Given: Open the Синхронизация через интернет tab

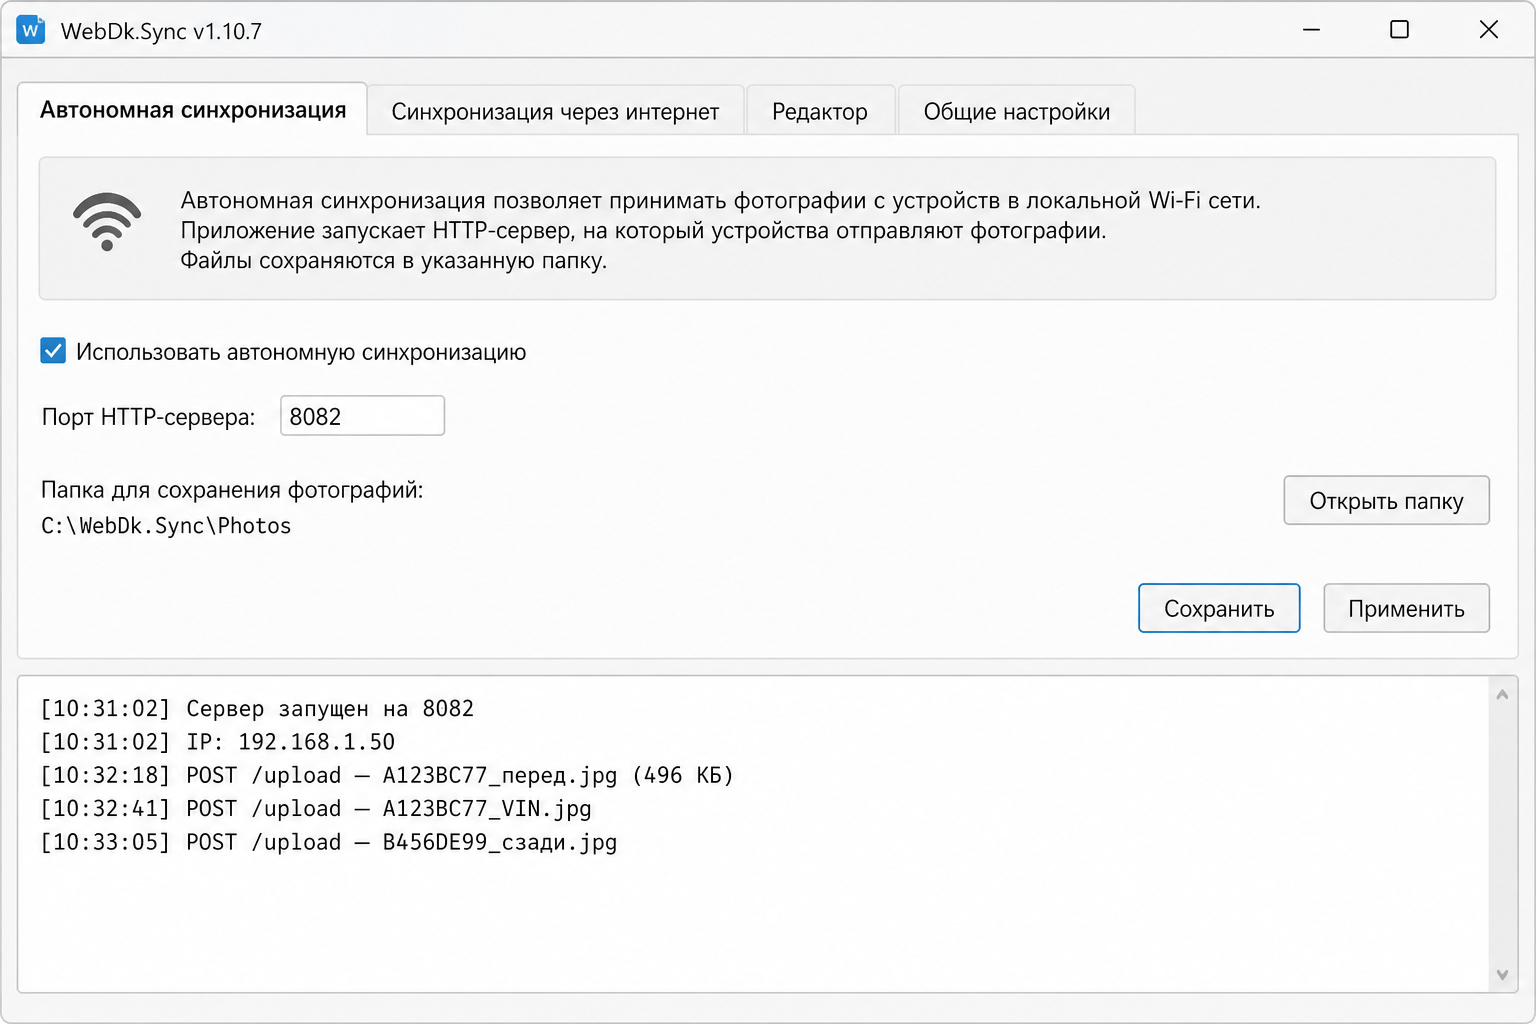Looking at the screenshot, I should (x=555, y=111).
